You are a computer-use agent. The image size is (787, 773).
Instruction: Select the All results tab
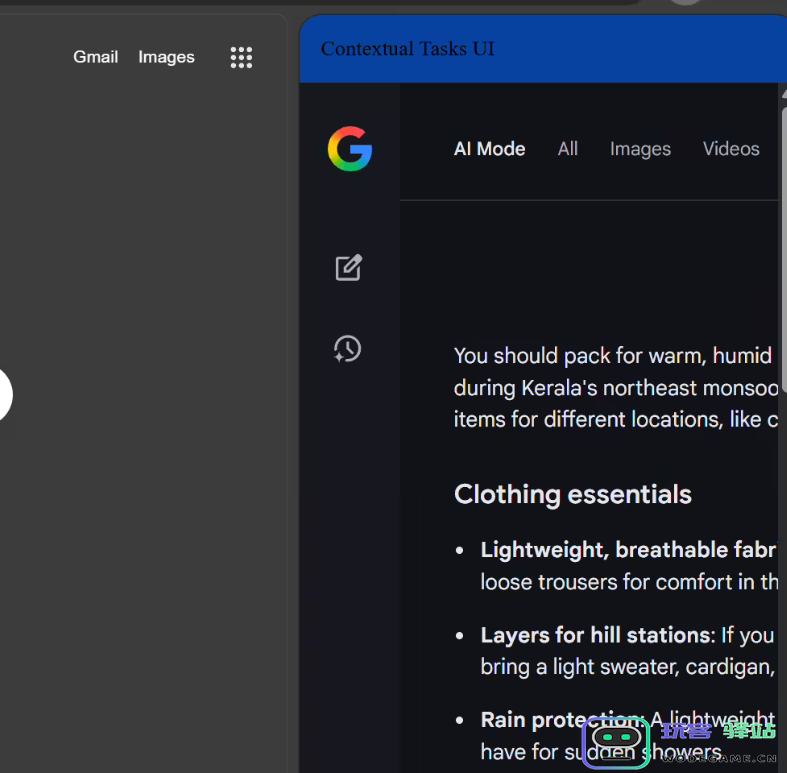coord(568,149)
